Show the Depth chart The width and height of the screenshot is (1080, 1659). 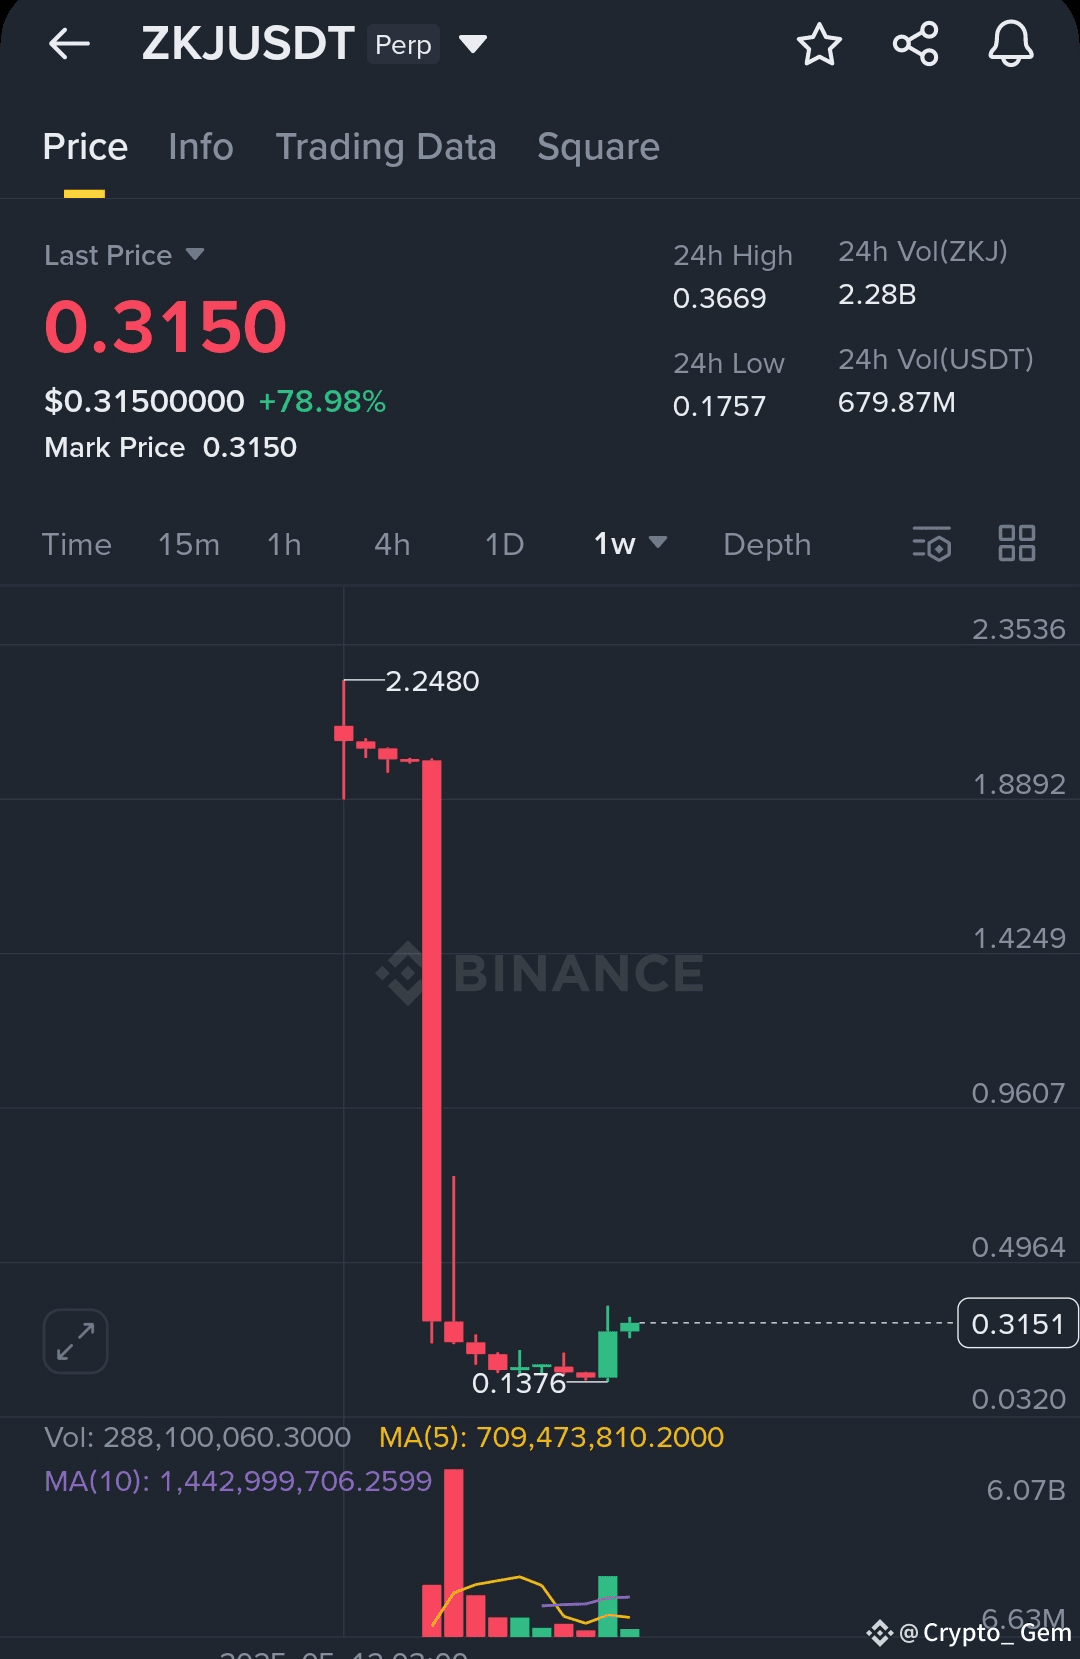(767, 544)
